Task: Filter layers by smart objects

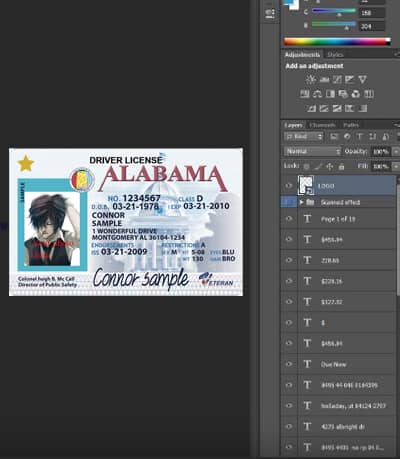Action: point(385,136)
